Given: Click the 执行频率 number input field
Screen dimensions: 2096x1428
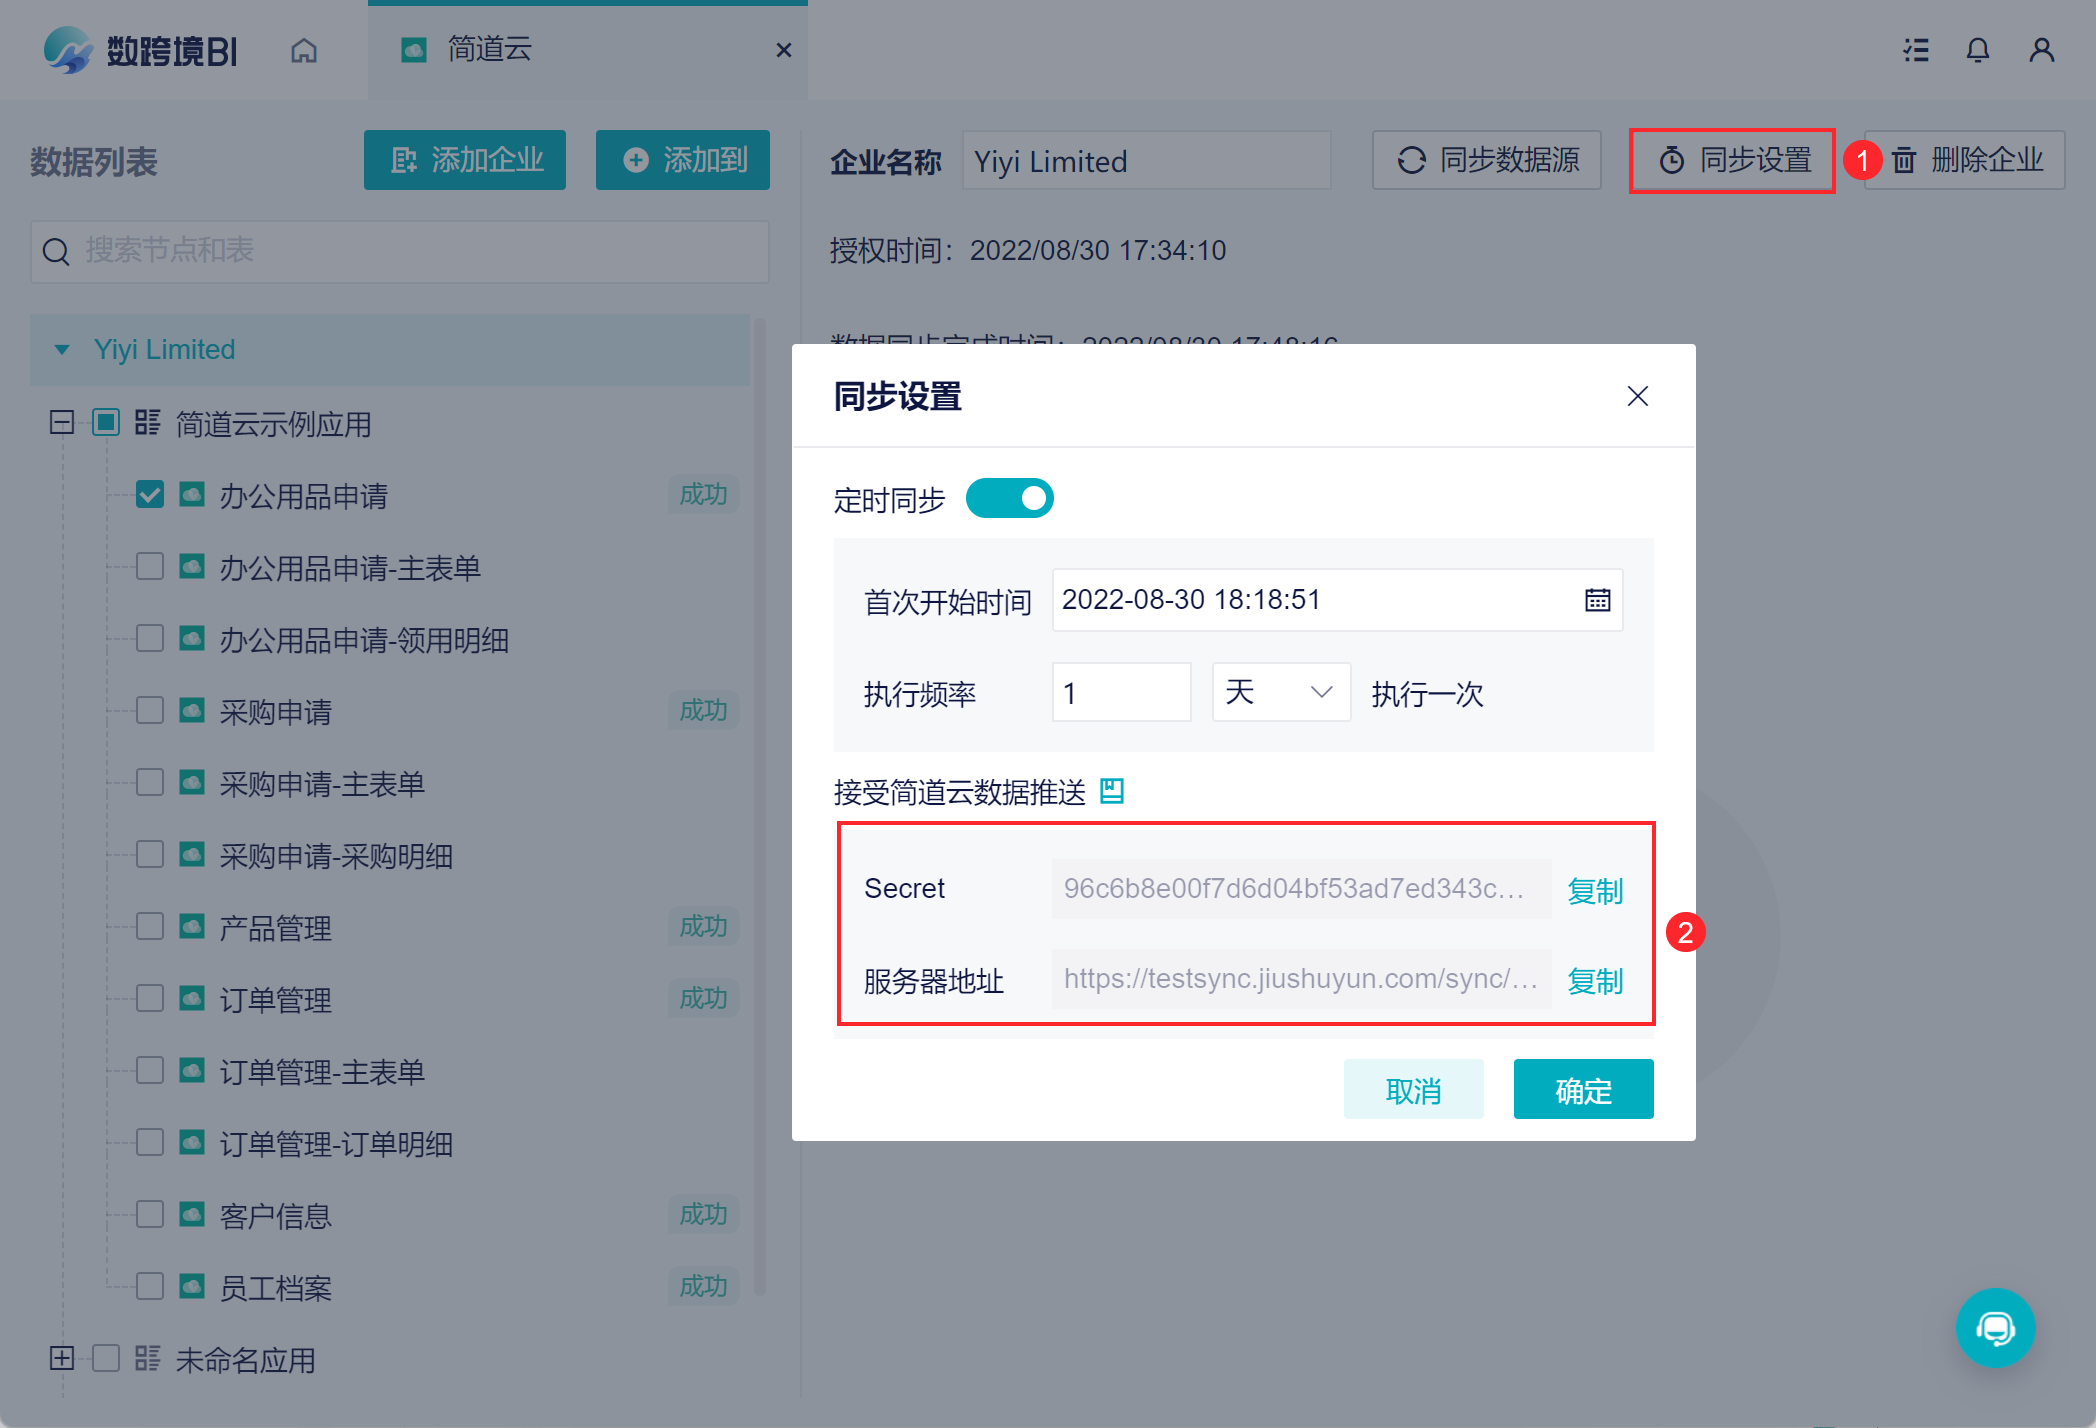Looking at the screenshot, I should (1120, 692).
